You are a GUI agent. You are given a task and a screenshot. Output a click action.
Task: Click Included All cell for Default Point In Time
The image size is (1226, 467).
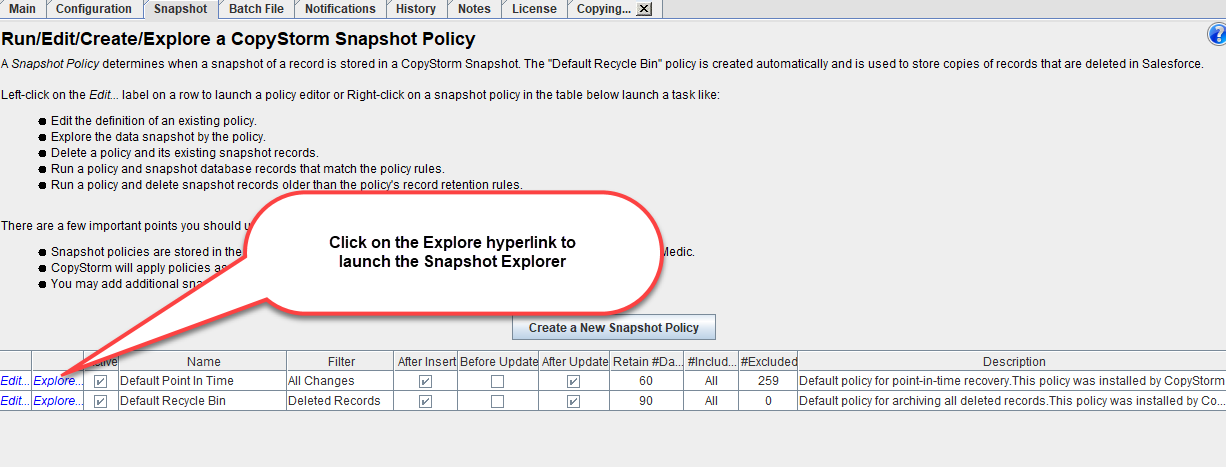click(x=711, y=381)
